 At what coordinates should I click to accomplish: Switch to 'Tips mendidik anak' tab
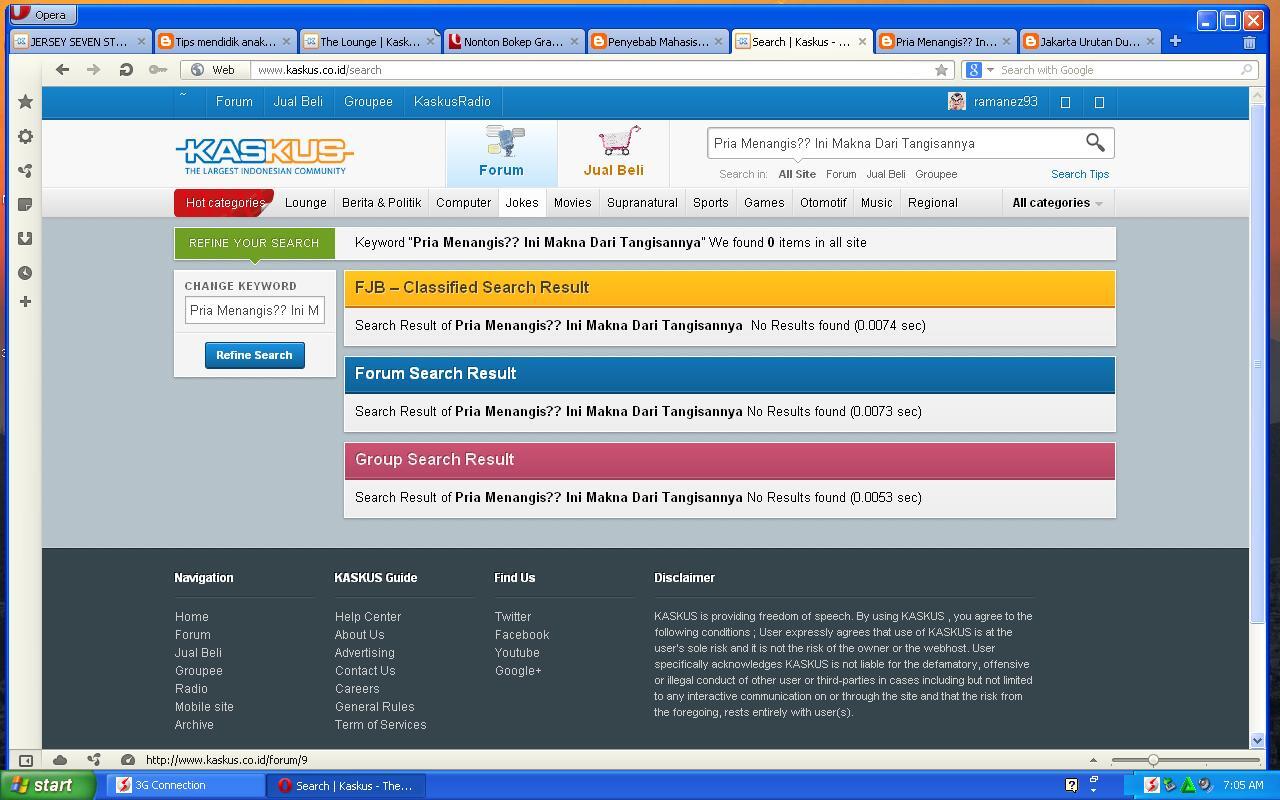click(x=225, y=42)
